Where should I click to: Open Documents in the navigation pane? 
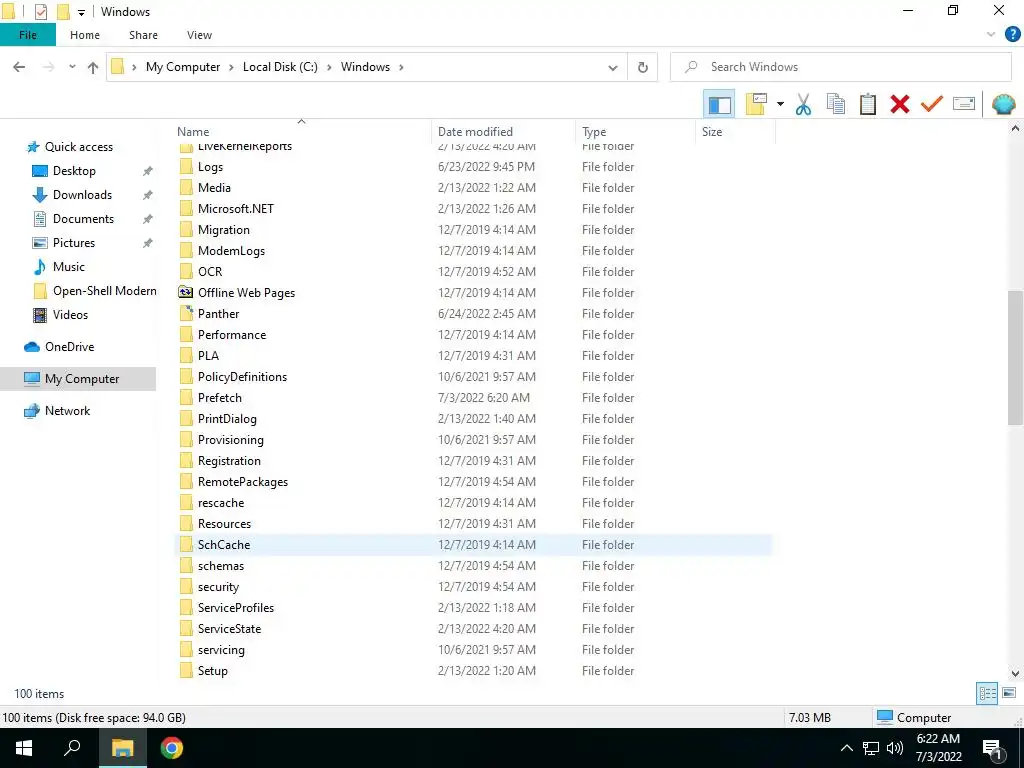[x=83, y=219]
